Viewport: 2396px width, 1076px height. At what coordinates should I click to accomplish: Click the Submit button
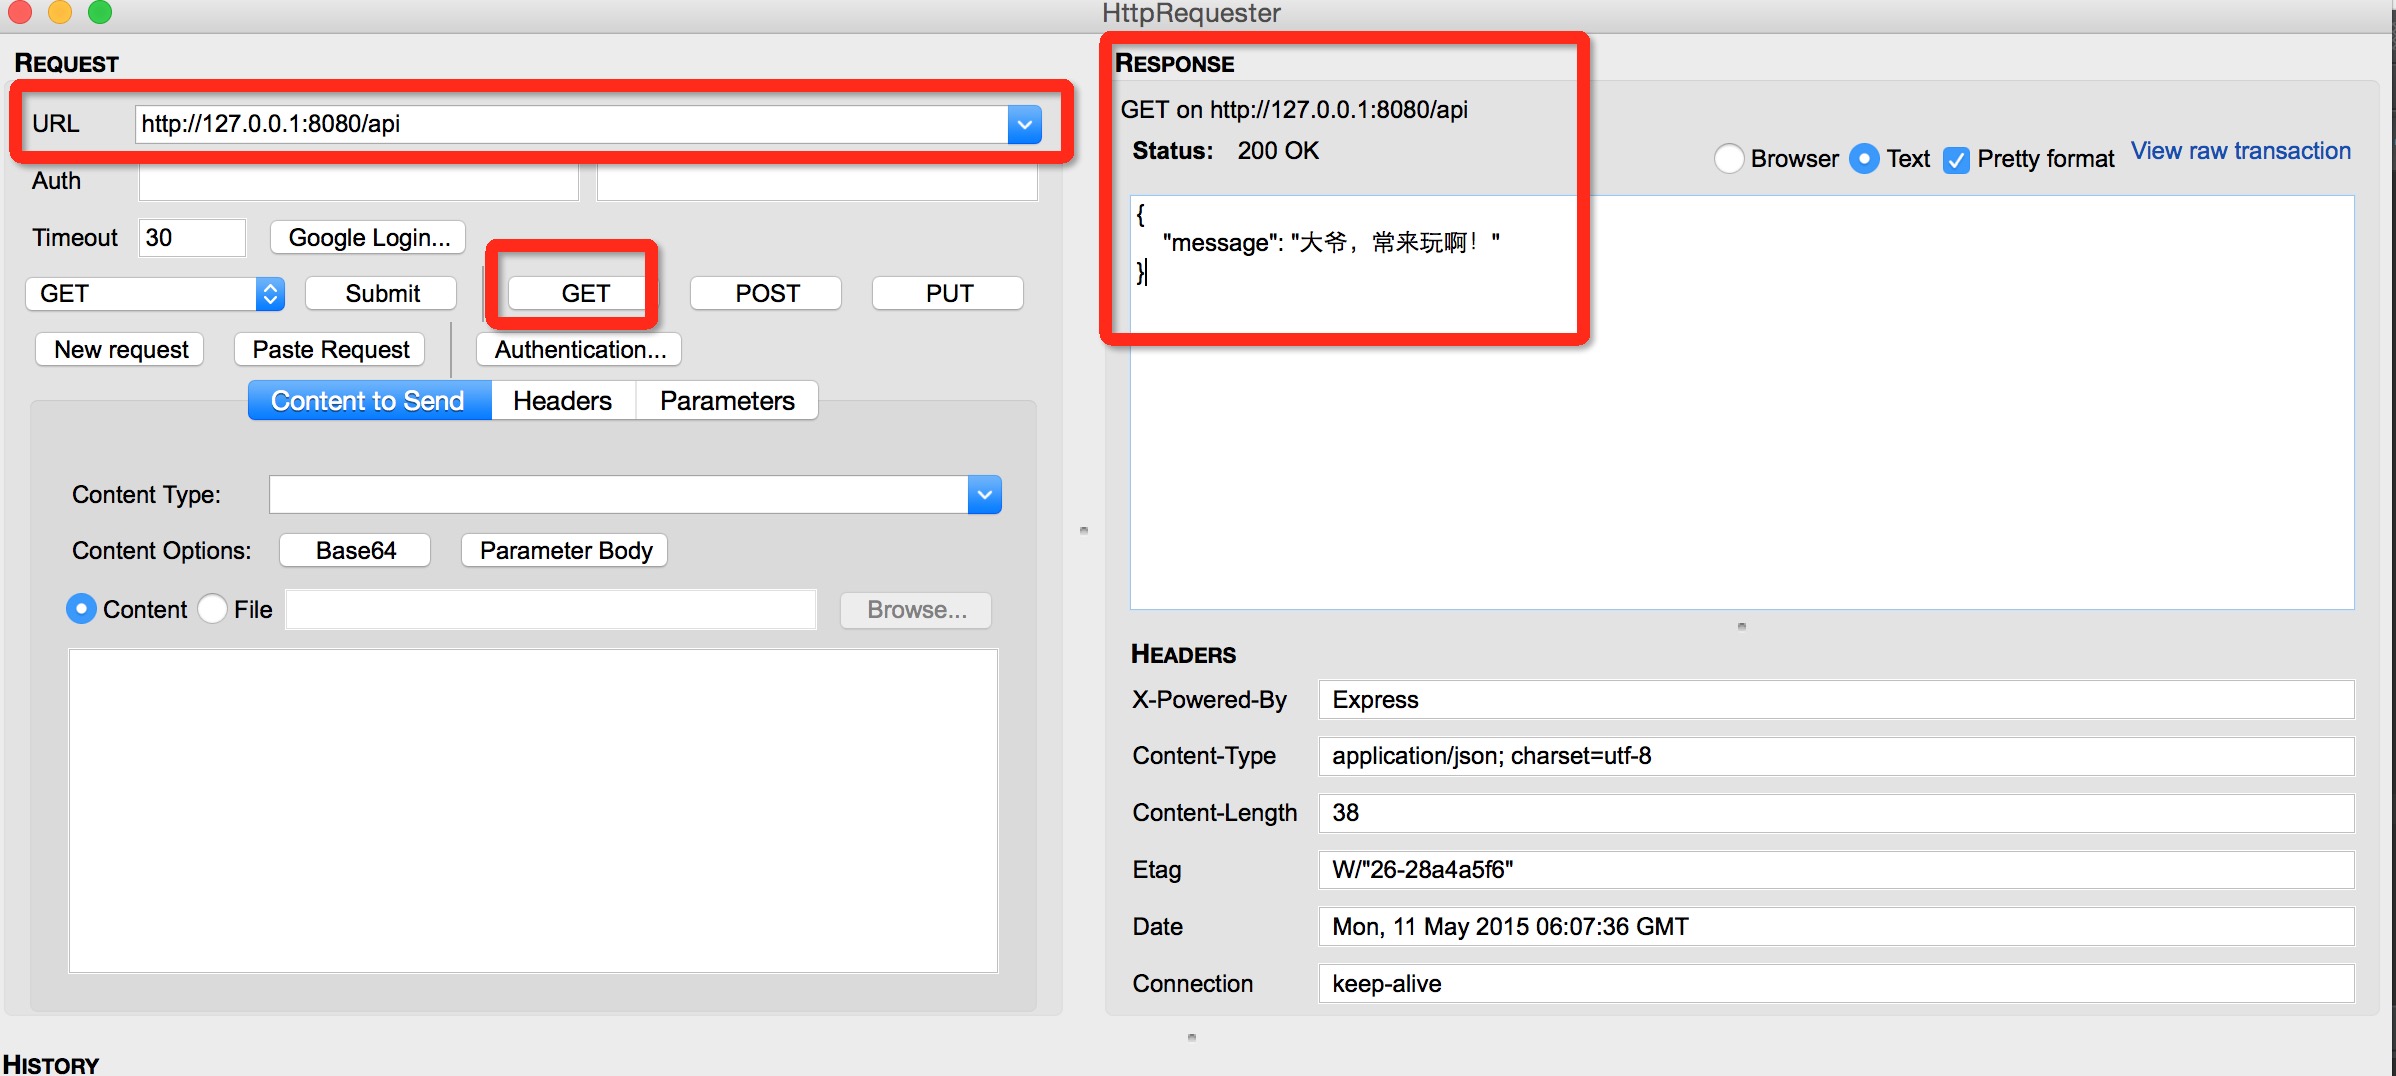pyautogui.click(x=381, y=294)
